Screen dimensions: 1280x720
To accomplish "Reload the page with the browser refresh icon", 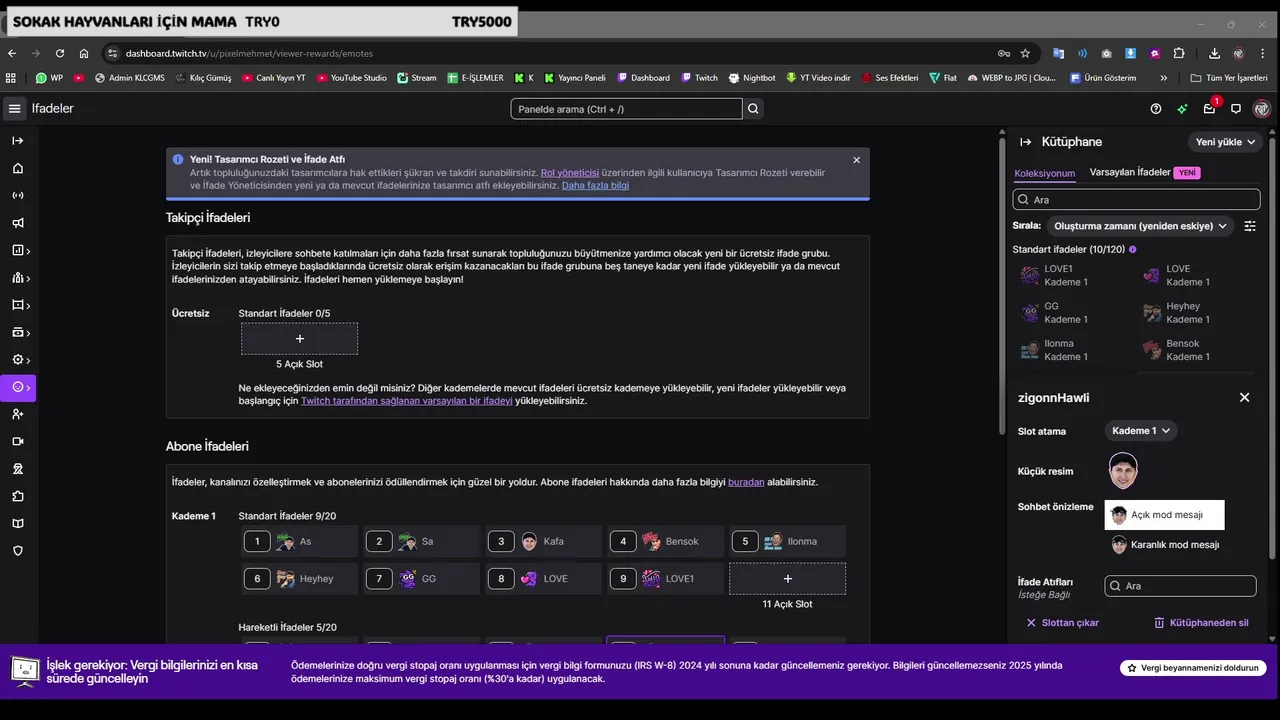I will coord(60,53).
